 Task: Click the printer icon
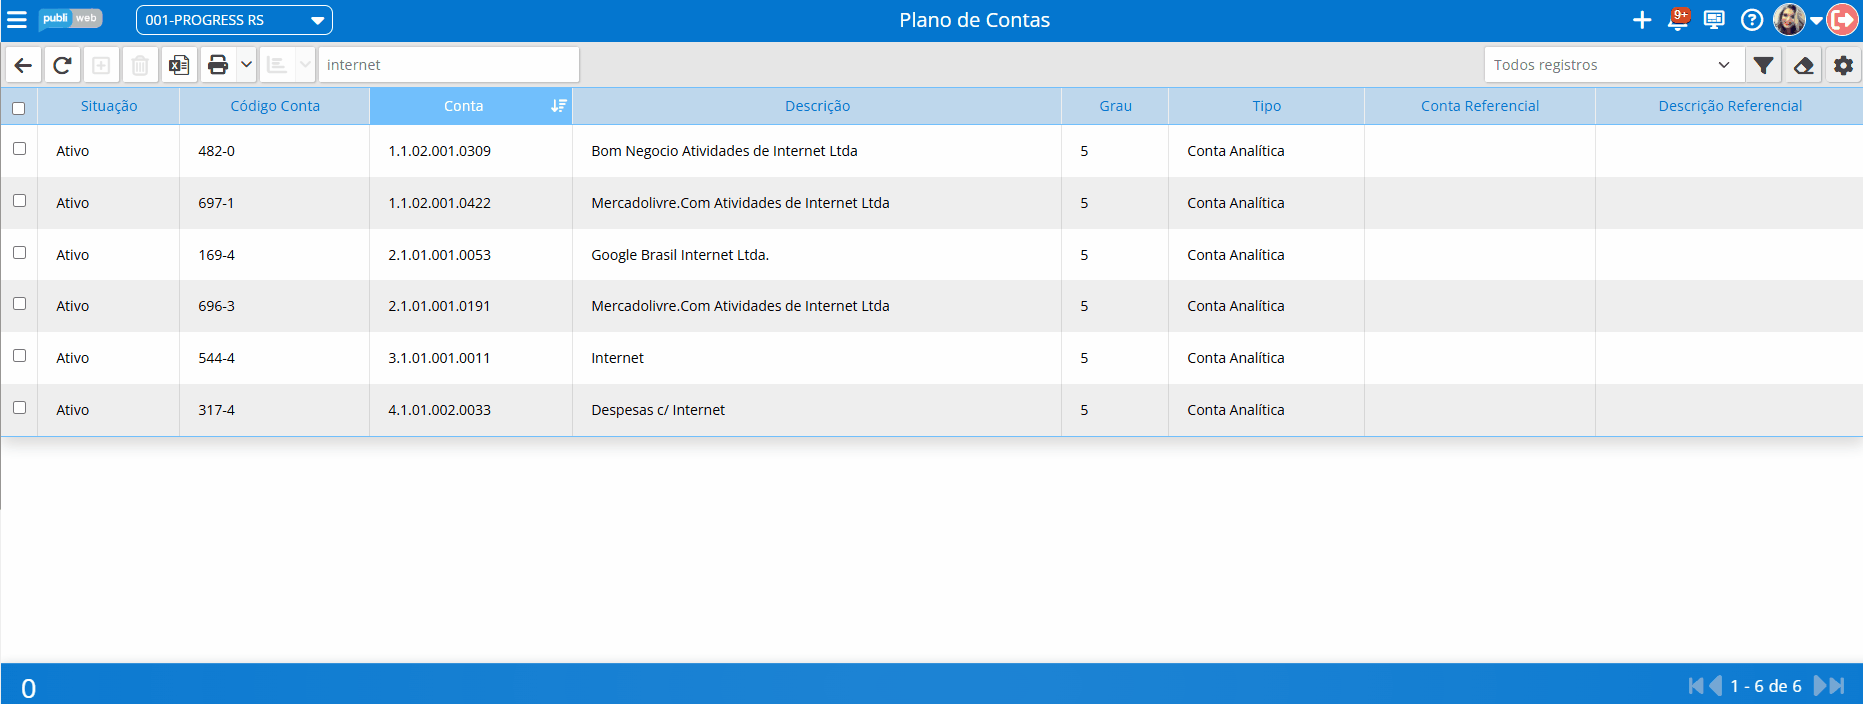click(218, 65)
